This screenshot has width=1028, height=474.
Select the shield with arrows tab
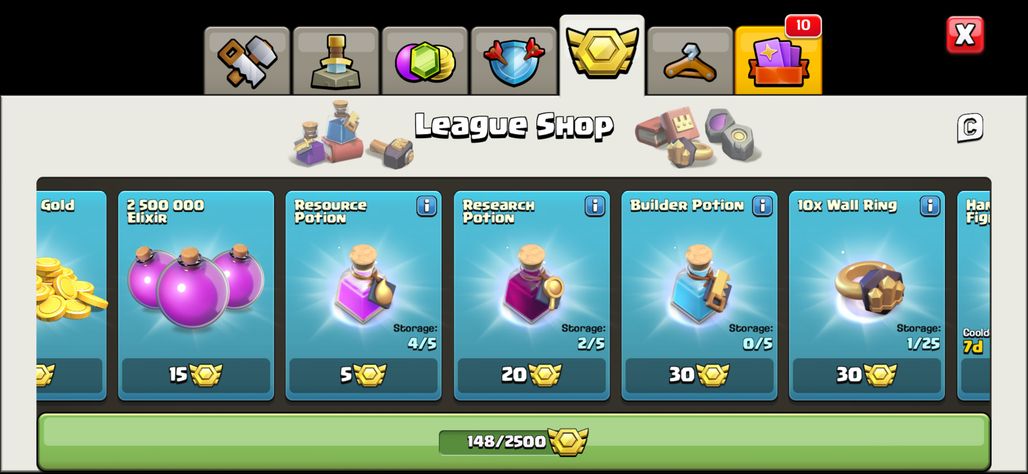click(x=513, y=61)
